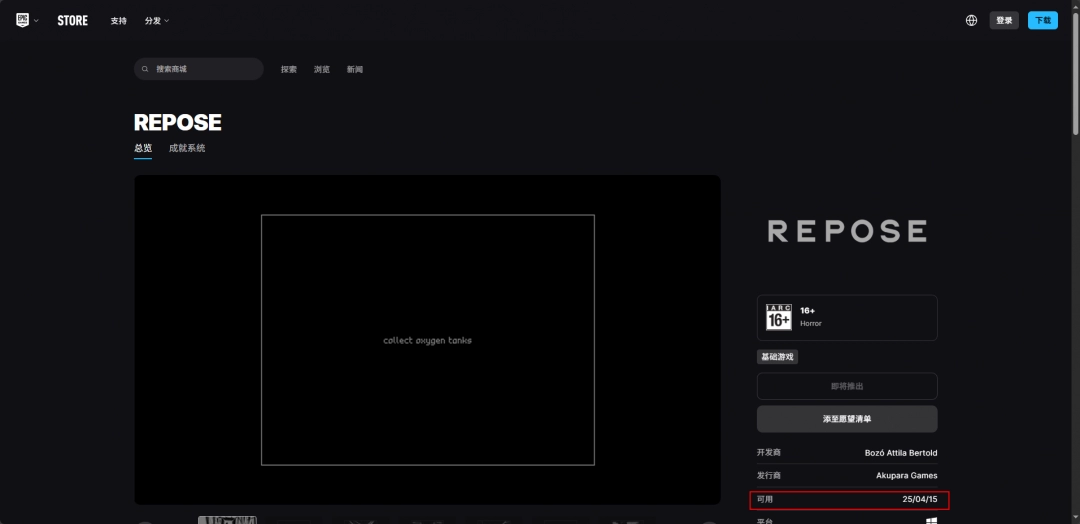Viewport: 1080px width, 524px height.
Task: Select the 总览 tab
Action: [143, 148]
